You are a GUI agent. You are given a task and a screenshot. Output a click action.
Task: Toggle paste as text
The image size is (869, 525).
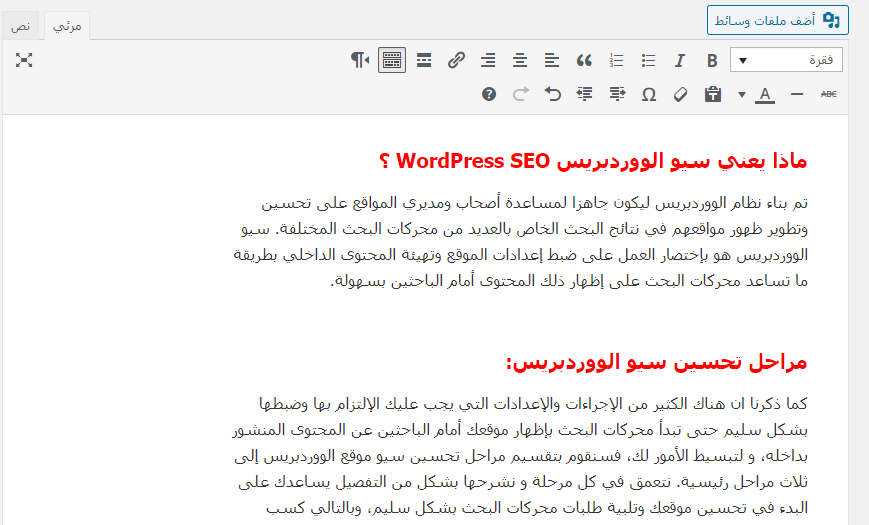click(713, 94)
